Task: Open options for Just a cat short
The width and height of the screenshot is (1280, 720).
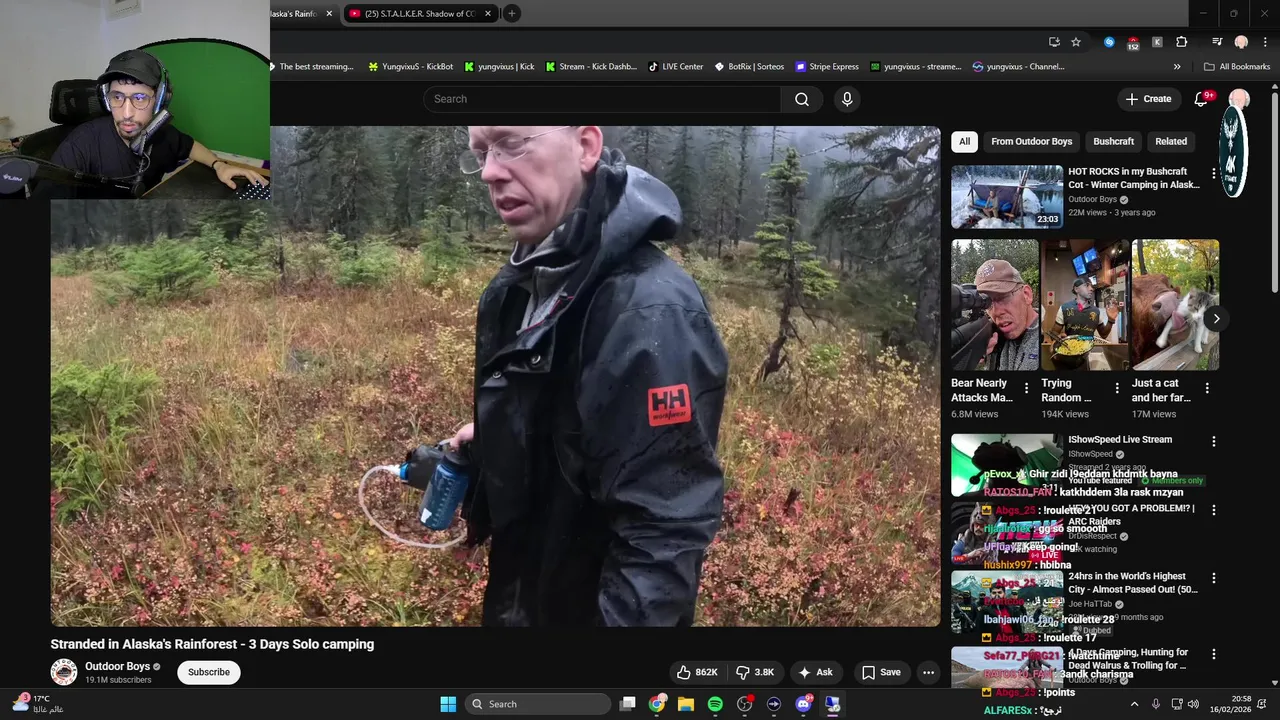Action: [1207, 388]
